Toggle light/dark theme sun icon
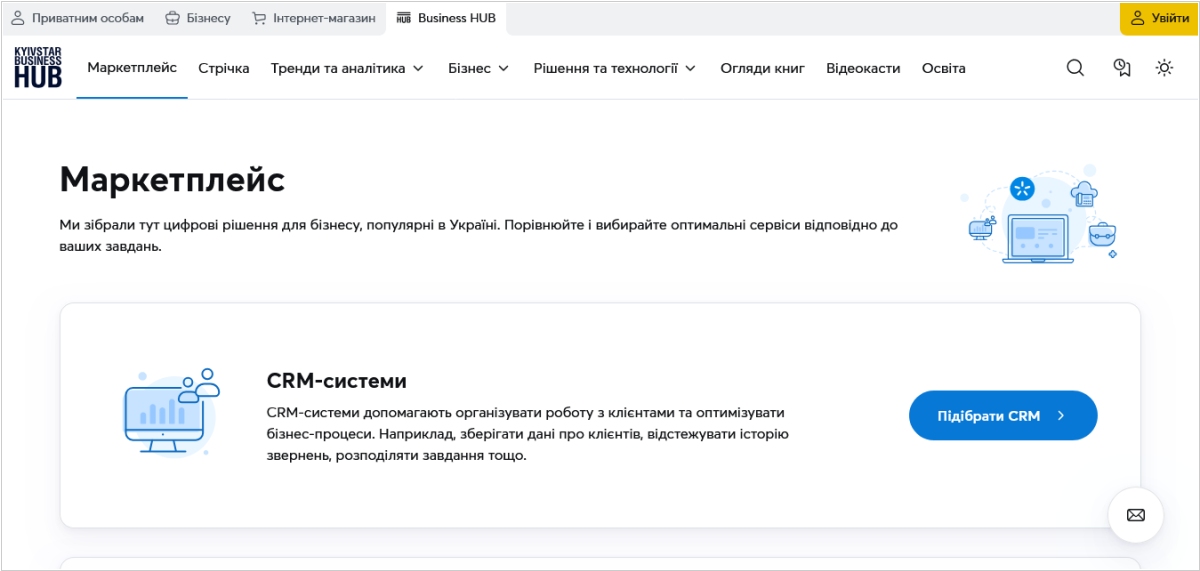This screenshot has height=571, width=1200. 1164,68
